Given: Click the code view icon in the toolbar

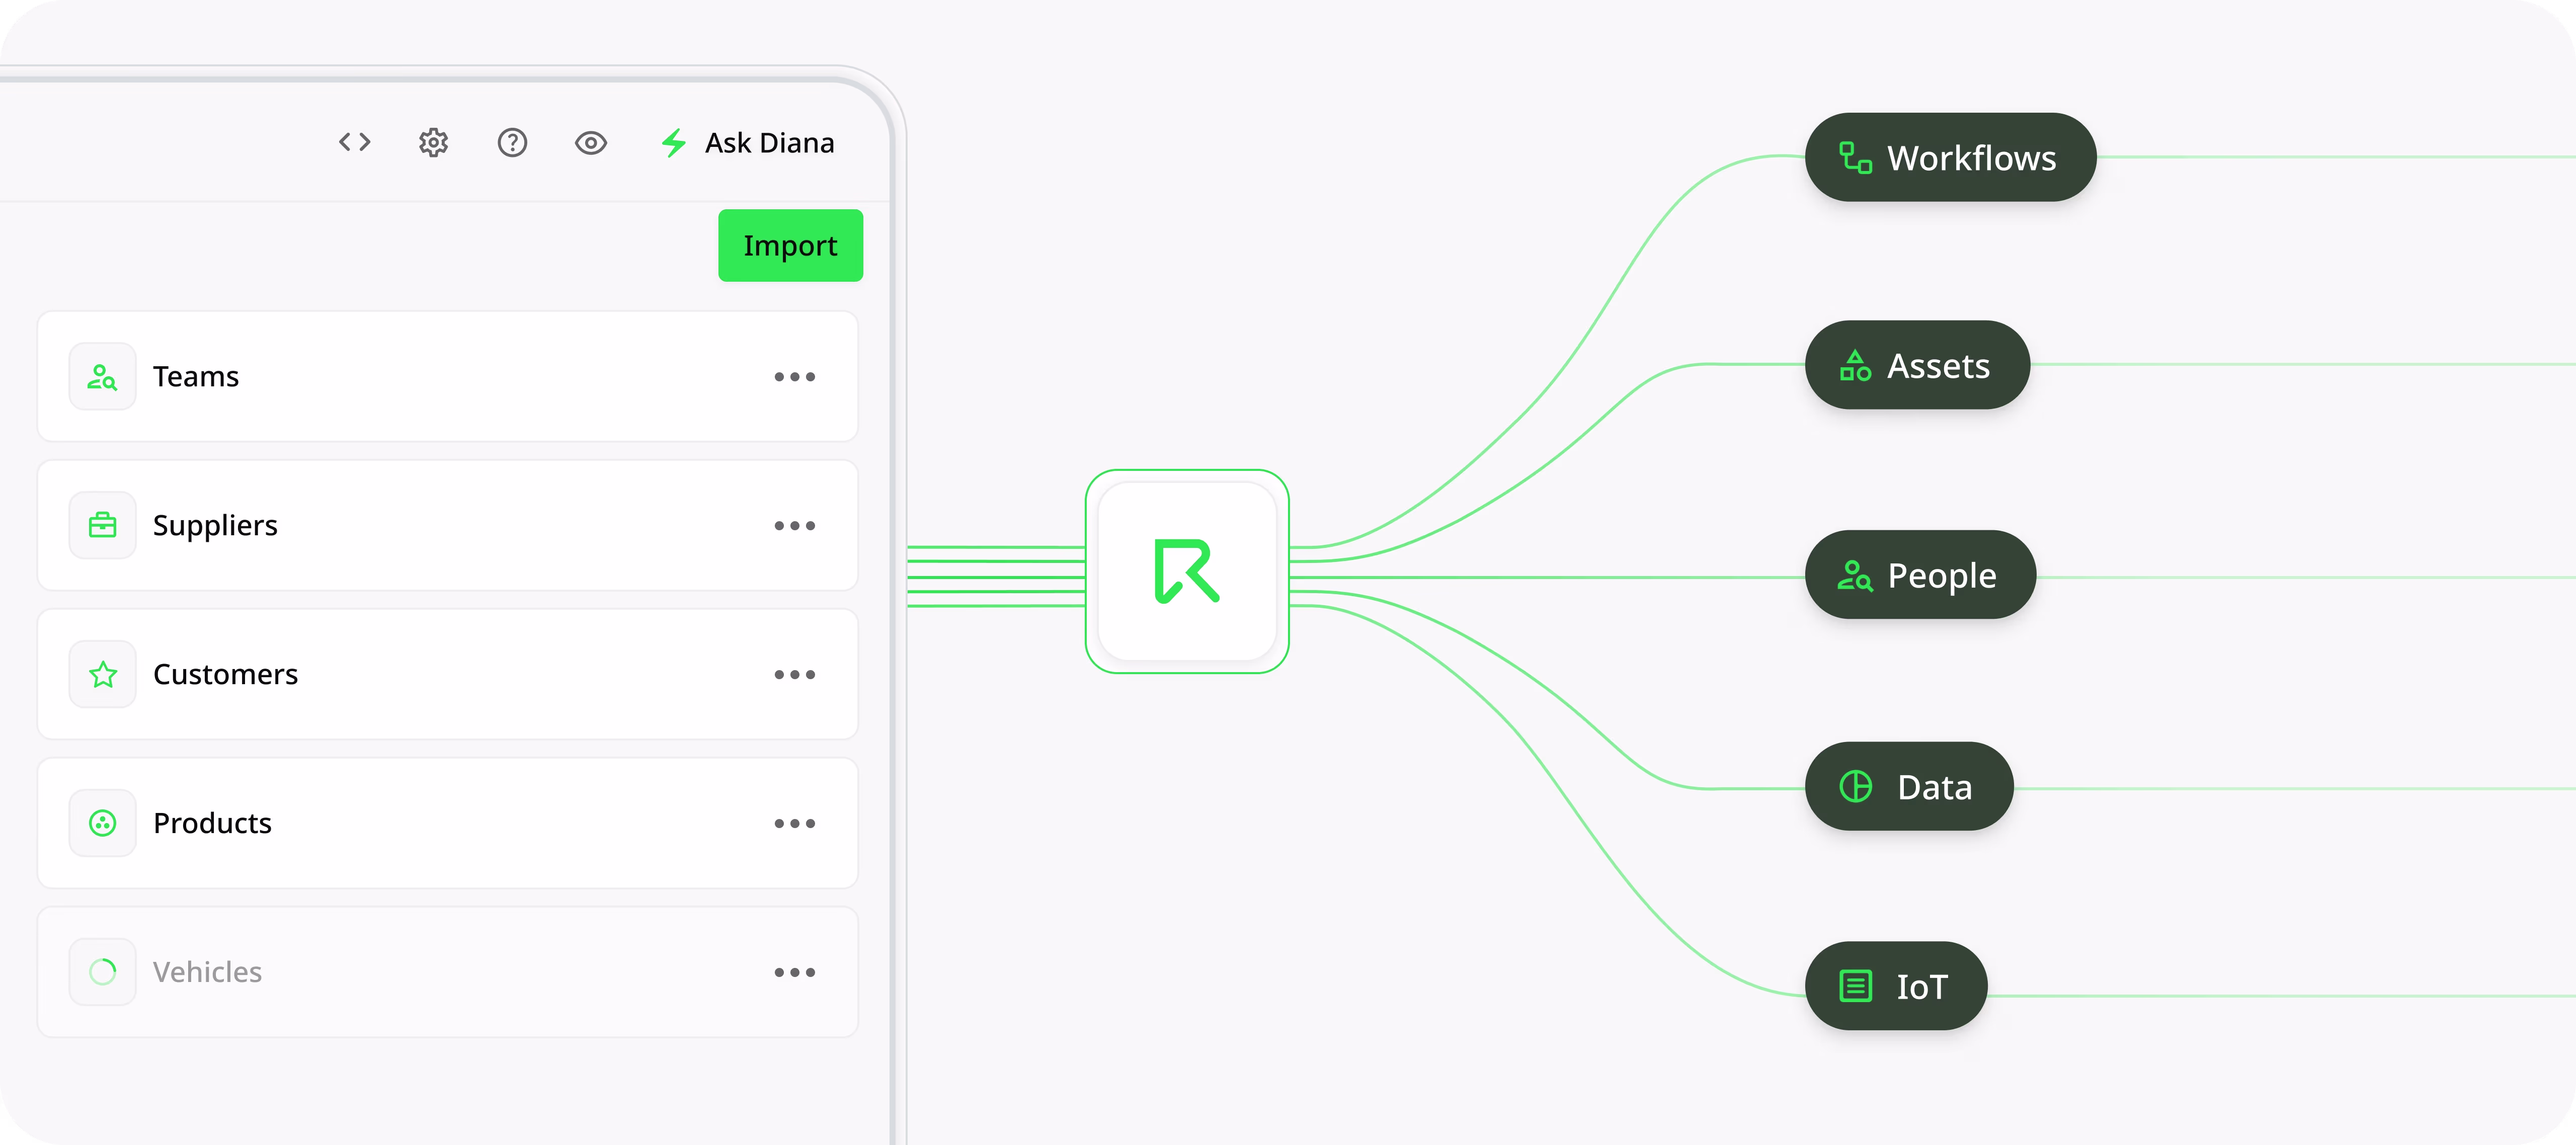Looking at the screenshot, I should click(354, 142).
